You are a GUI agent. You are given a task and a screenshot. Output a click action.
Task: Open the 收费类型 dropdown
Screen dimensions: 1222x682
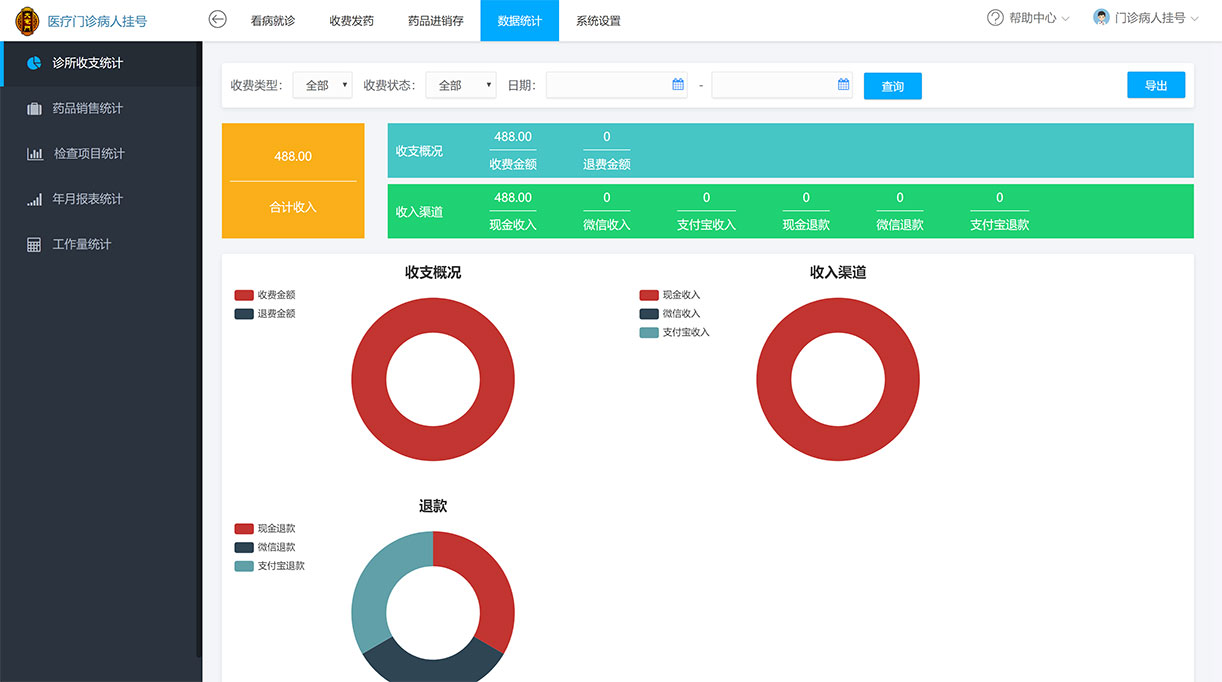[x=322, y=86]
